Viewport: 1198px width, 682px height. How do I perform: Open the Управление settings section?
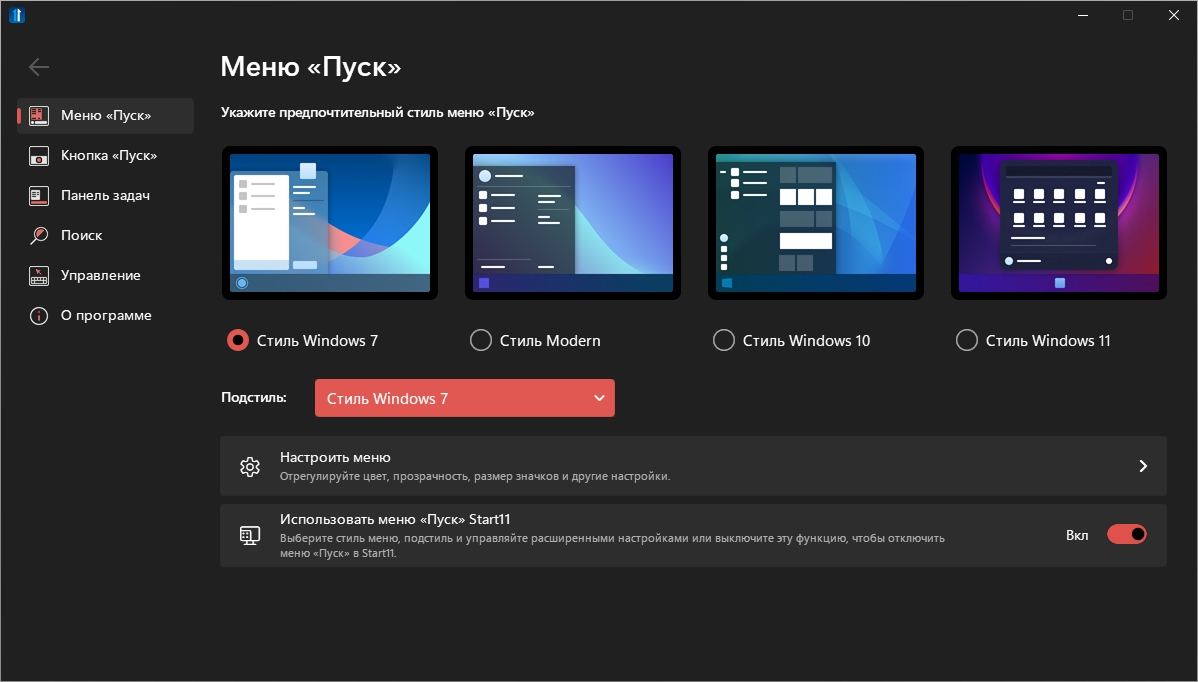[100, 276]
